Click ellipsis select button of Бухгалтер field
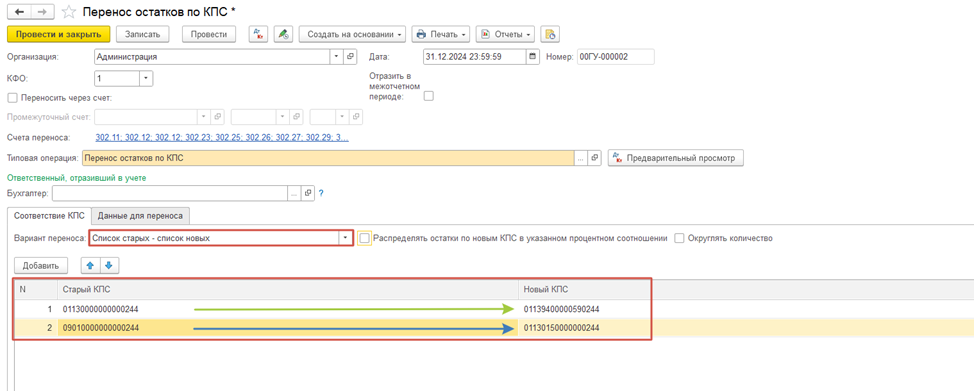Viewport: 974px width, 391px height. pos(294,193)
